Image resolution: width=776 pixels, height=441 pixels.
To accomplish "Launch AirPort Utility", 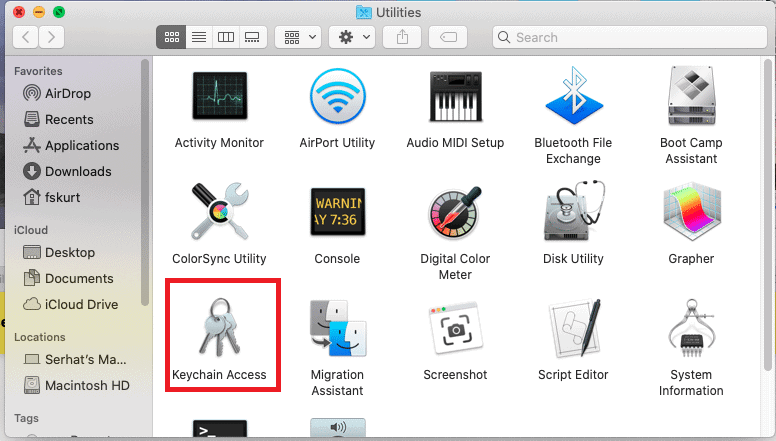I will [338, 96].
